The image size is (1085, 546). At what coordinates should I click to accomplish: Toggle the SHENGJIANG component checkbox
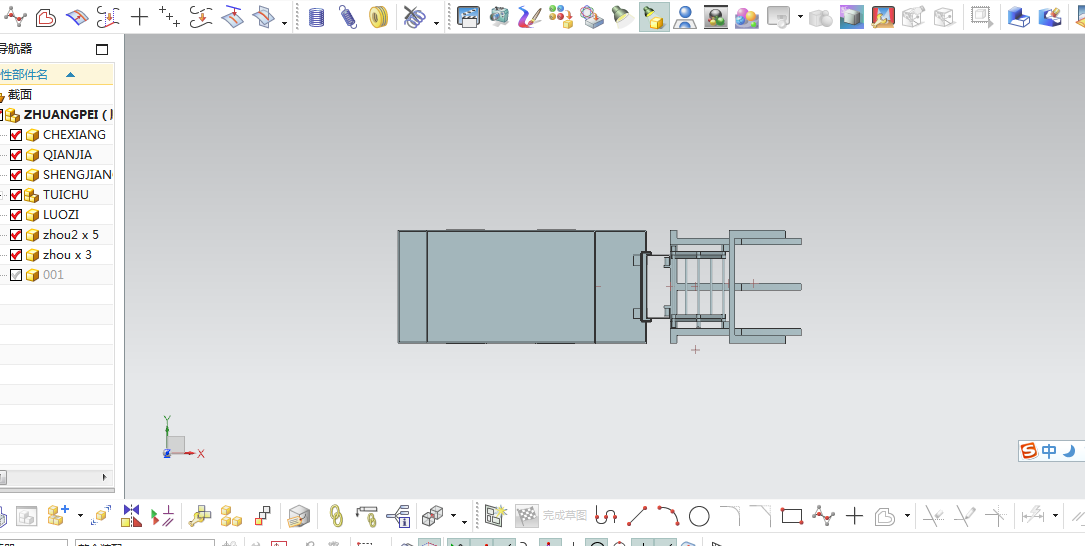pyautogui.click(x=16, y=175)
